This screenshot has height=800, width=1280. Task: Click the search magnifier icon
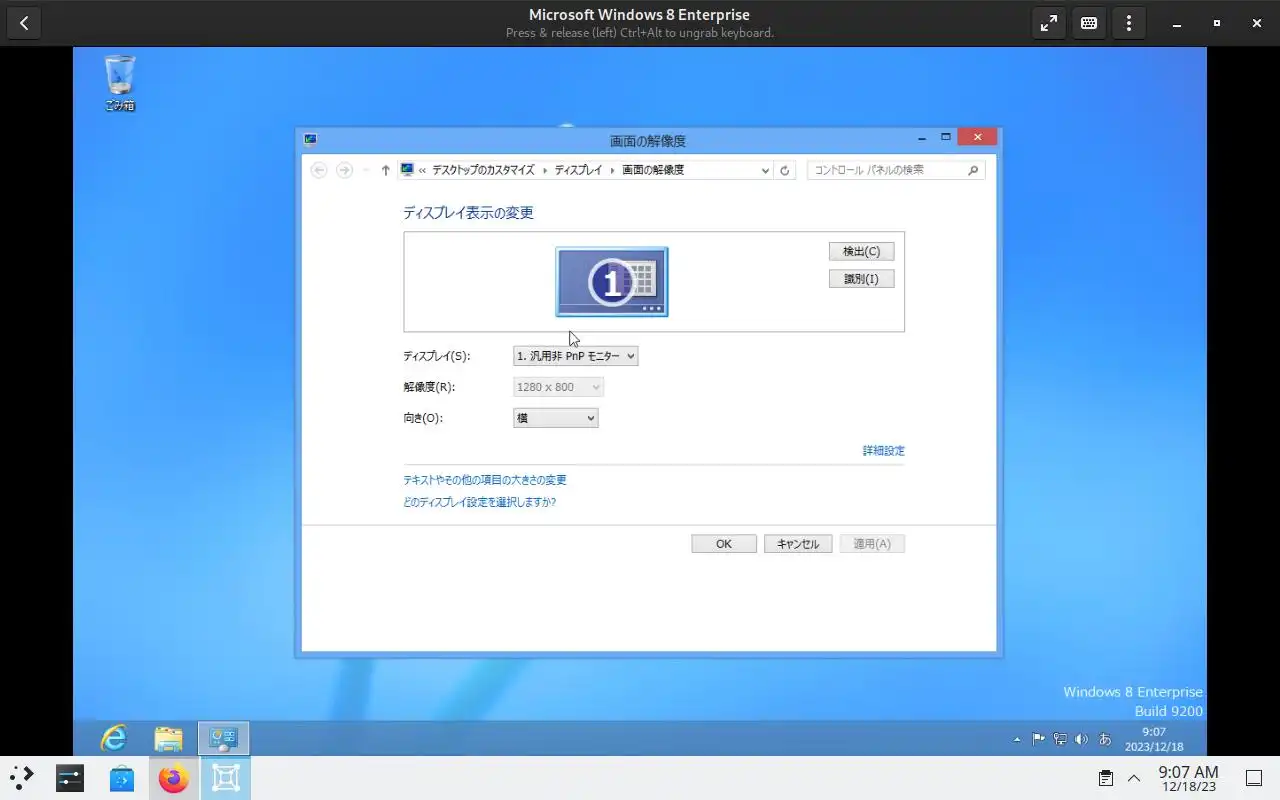tap(973, 170)
